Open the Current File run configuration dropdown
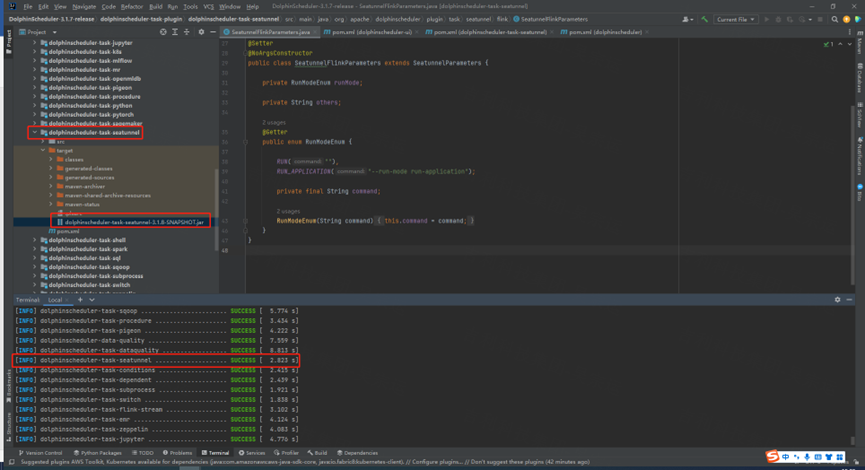Image resolution: width=865 pixels, height=470 pixels. click(x=736, y=19)
